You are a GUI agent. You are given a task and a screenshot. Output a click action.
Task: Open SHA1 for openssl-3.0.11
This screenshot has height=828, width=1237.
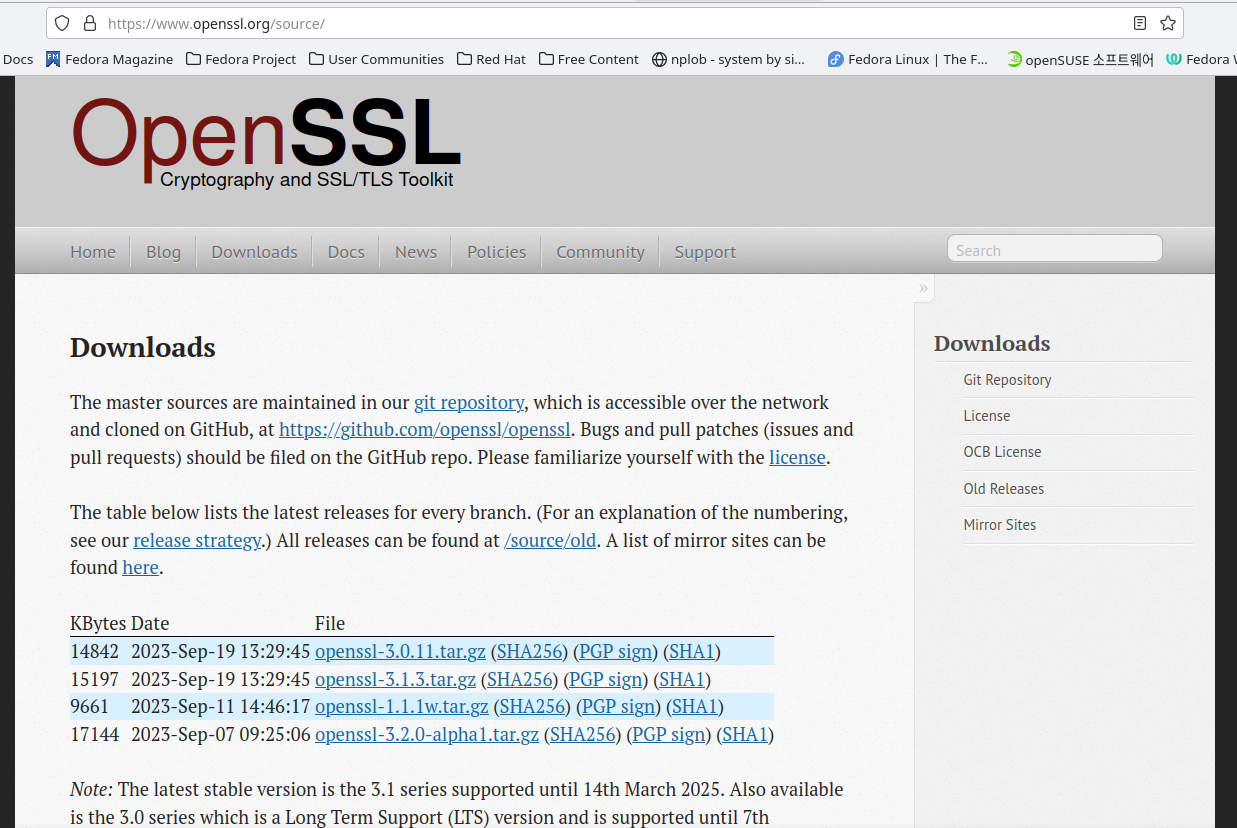692,652
